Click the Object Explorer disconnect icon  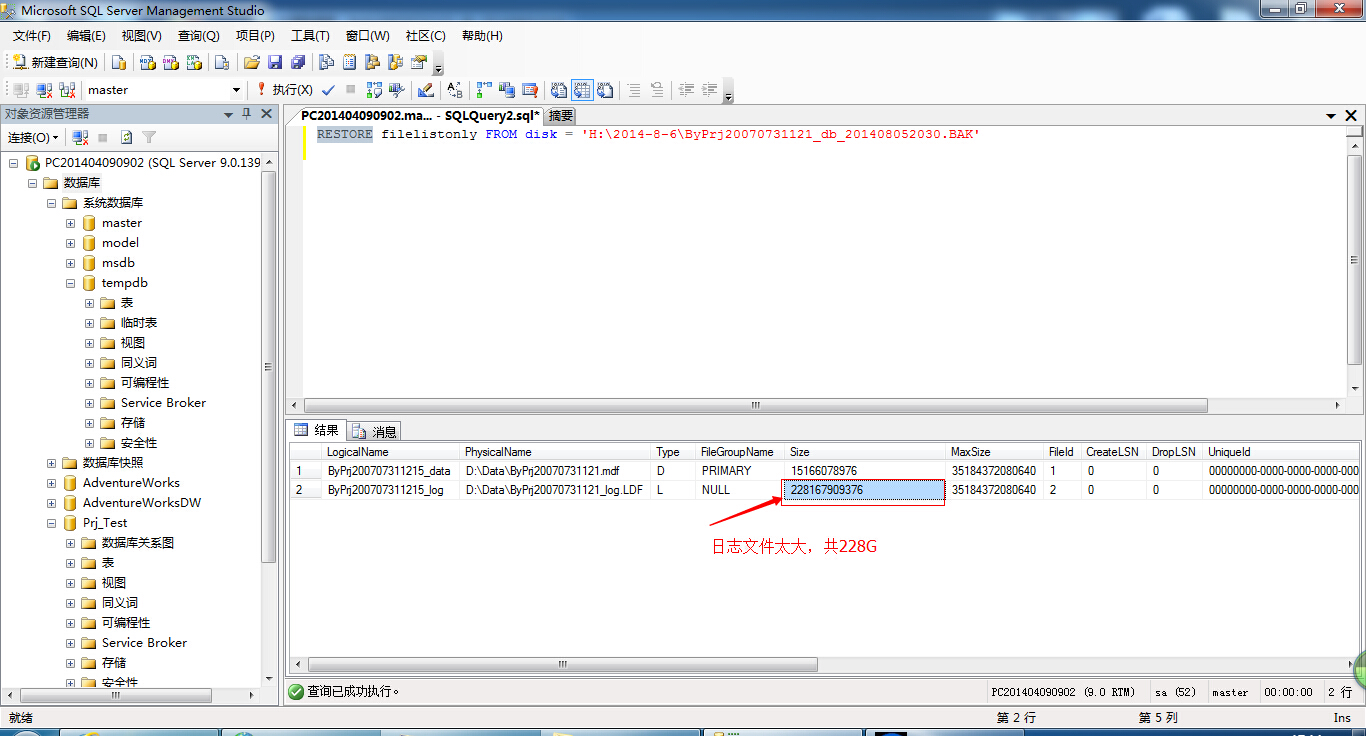81,137
